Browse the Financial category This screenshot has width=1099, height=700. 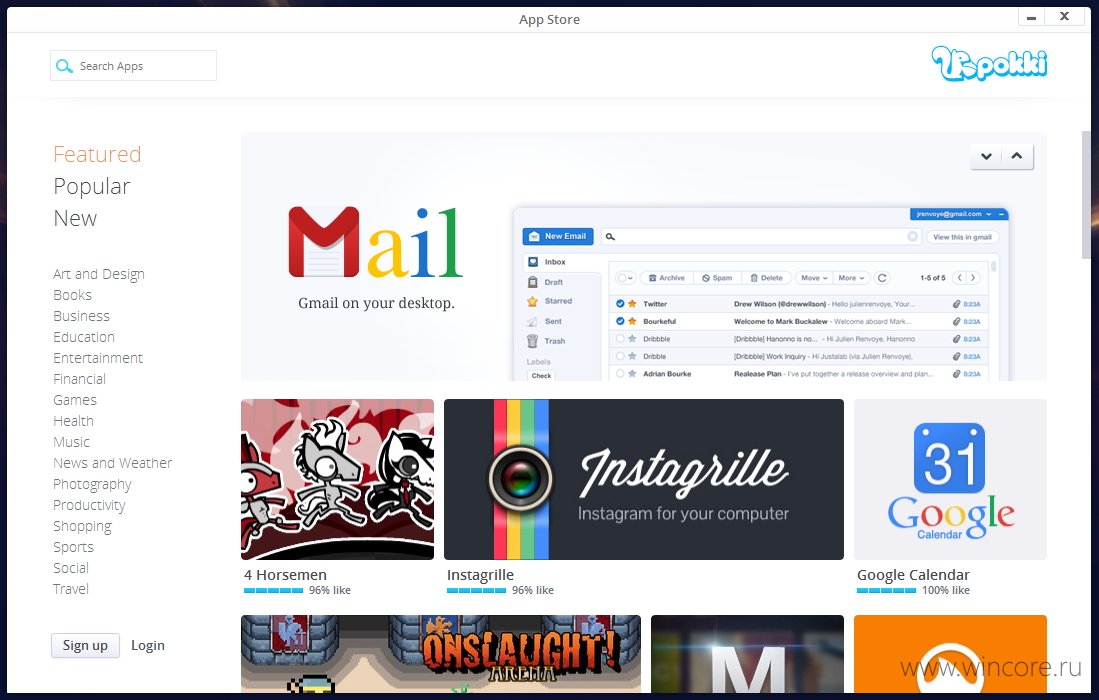[79, 379]
